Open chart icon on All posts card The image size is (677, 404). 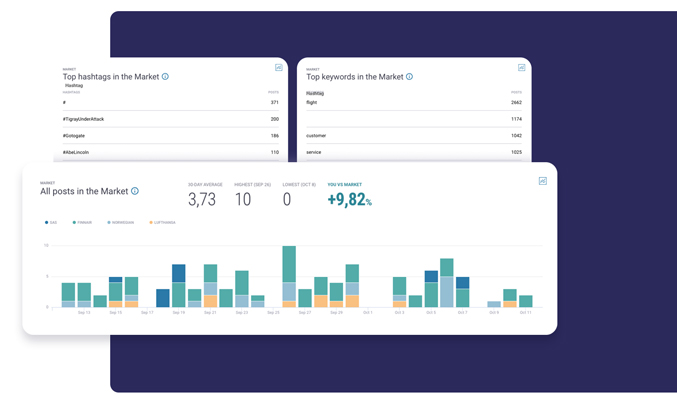[543, 181]
